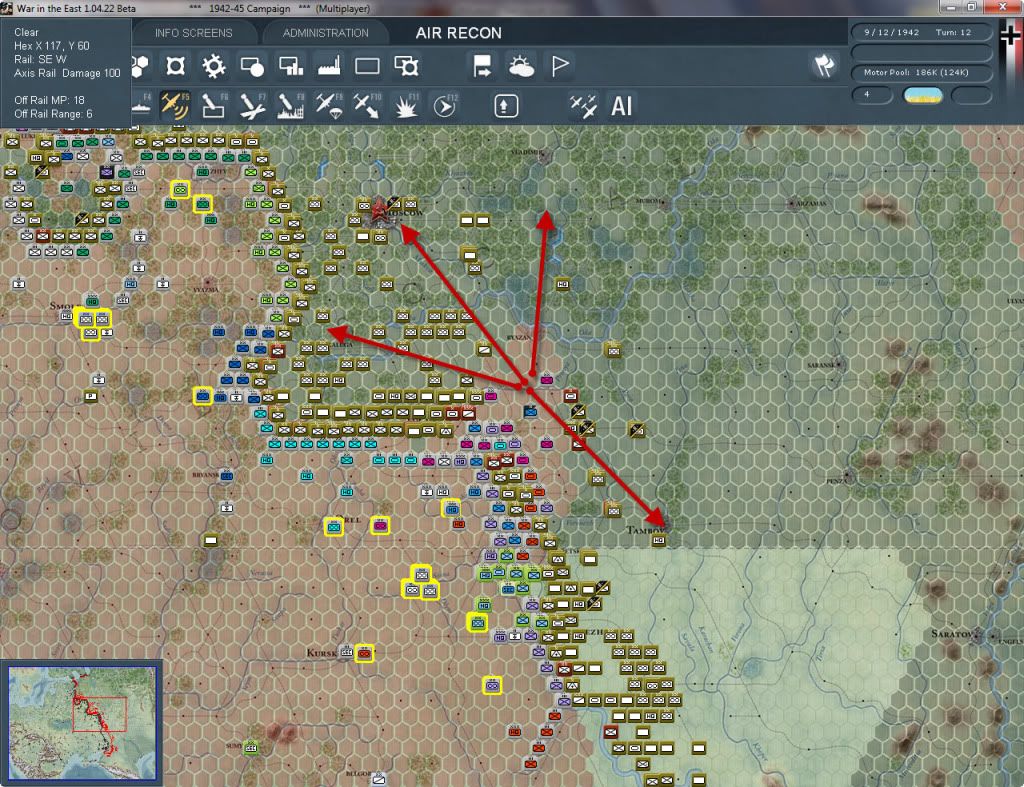Viewport: 1024px width, 787px height.
Task: Open the gear settings icon in toolbar
Action: (x=214, y=66)
